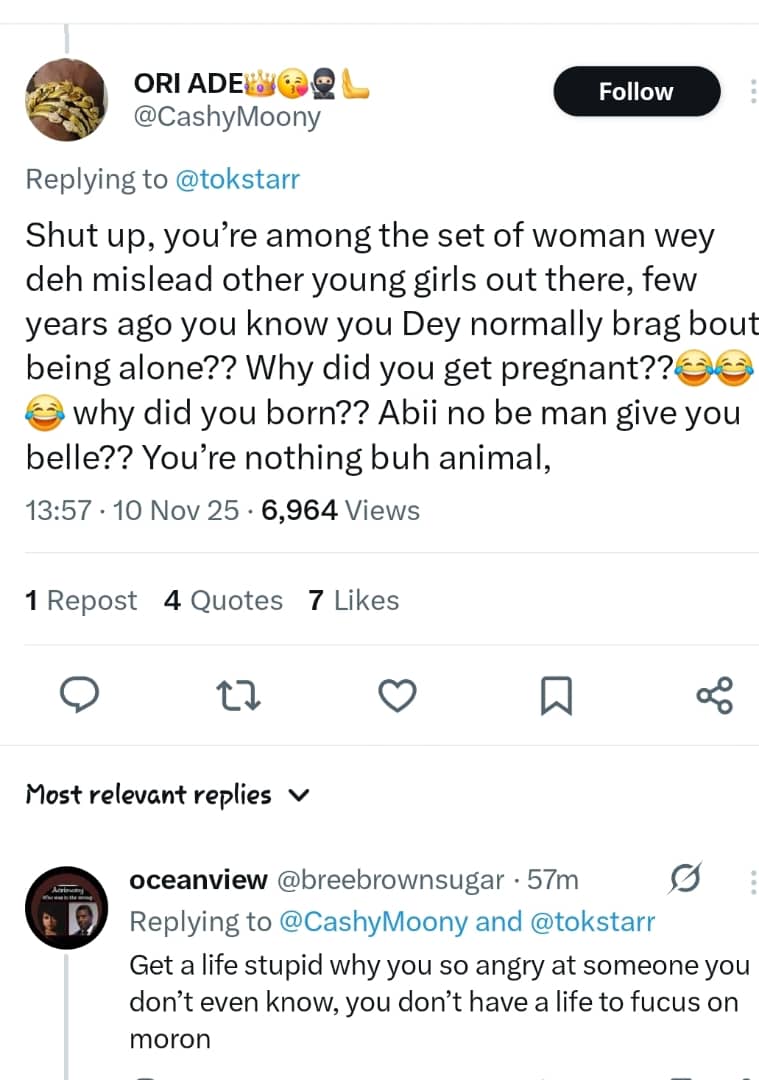Viewport: 759px width, 1080px height.
Task: Open the @tokstarr mention link
Action: tap(240, 179)
